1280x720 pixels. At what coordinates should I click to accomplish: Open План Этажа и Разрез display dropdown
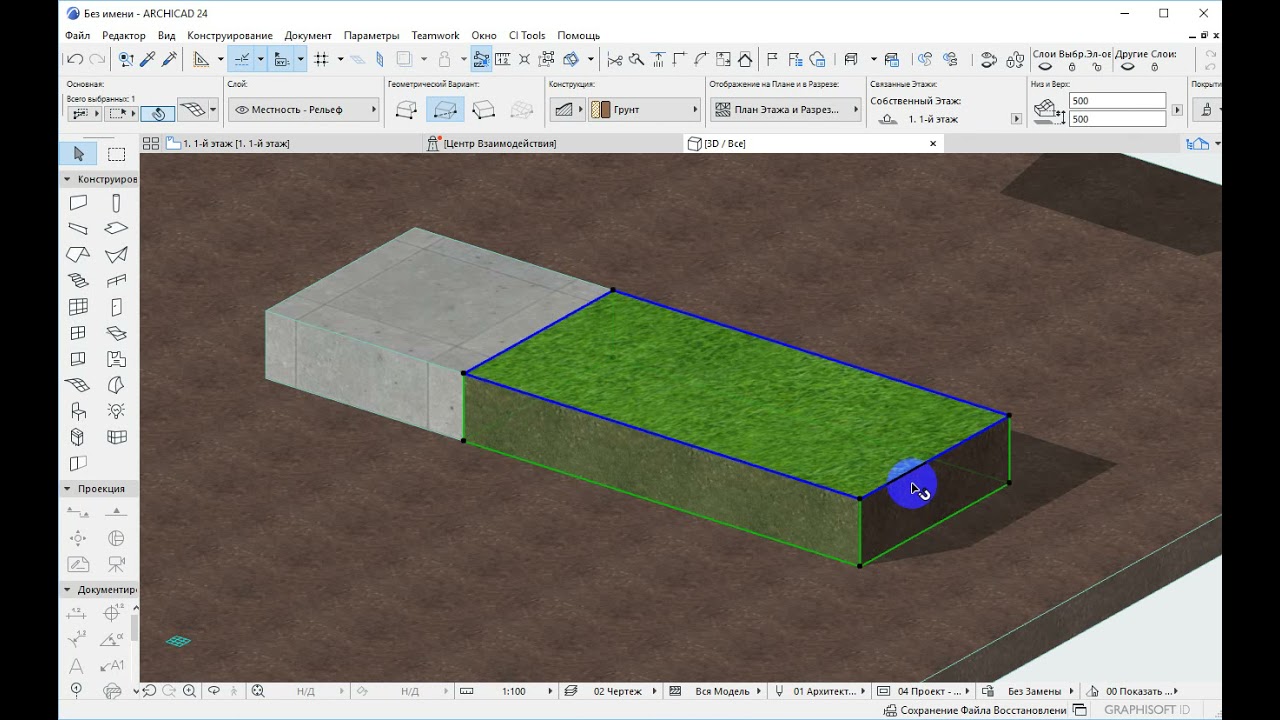(x=786, y=110)
